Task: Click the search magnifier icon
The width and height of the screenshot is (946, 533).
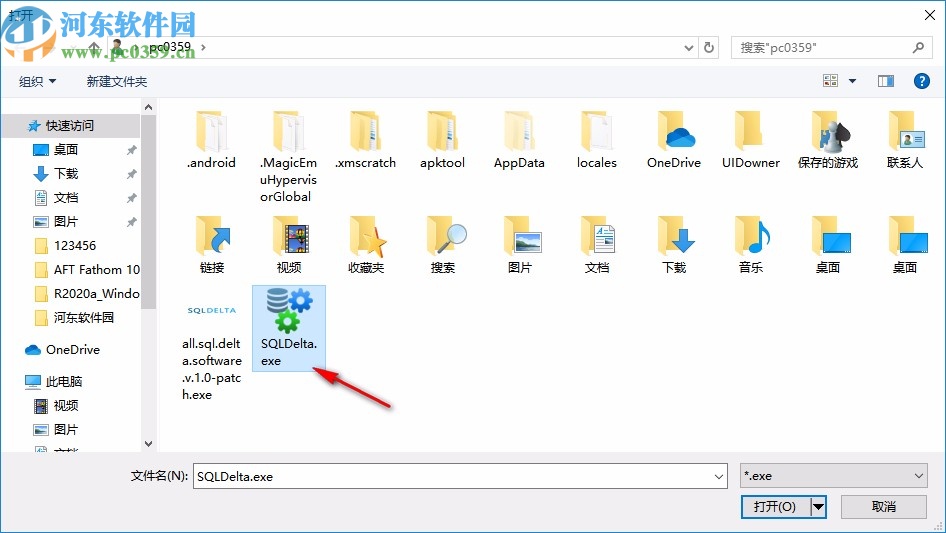Action: coord(918,47)
